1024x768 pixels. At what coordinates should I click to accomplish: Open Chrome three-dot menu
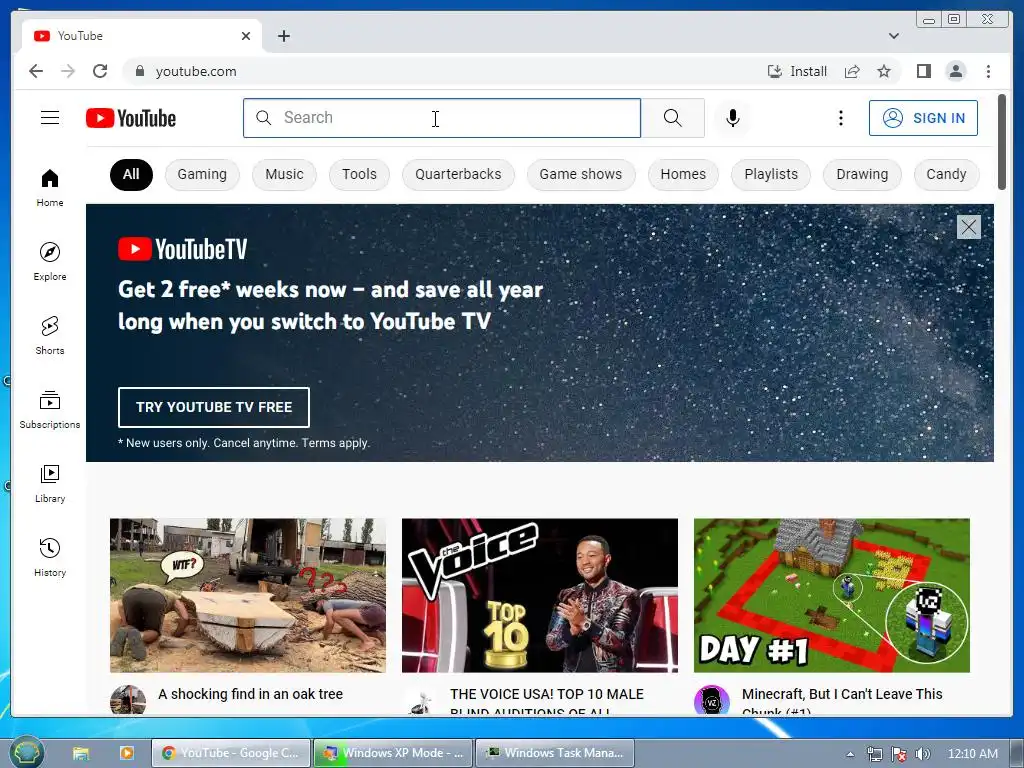tap(988, 71)
